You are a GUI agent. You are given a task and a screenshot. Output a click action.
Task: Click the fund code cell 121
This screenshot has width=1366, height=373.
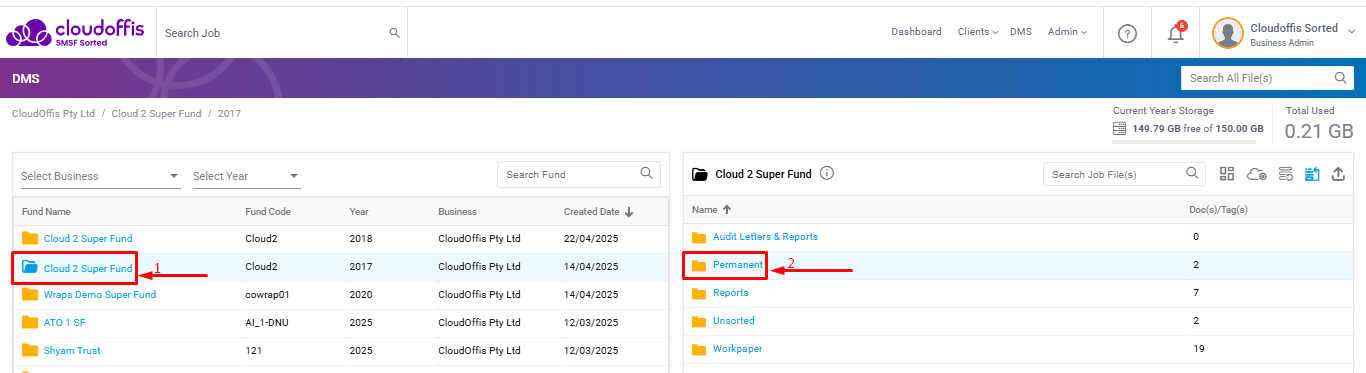pos(253,351)
